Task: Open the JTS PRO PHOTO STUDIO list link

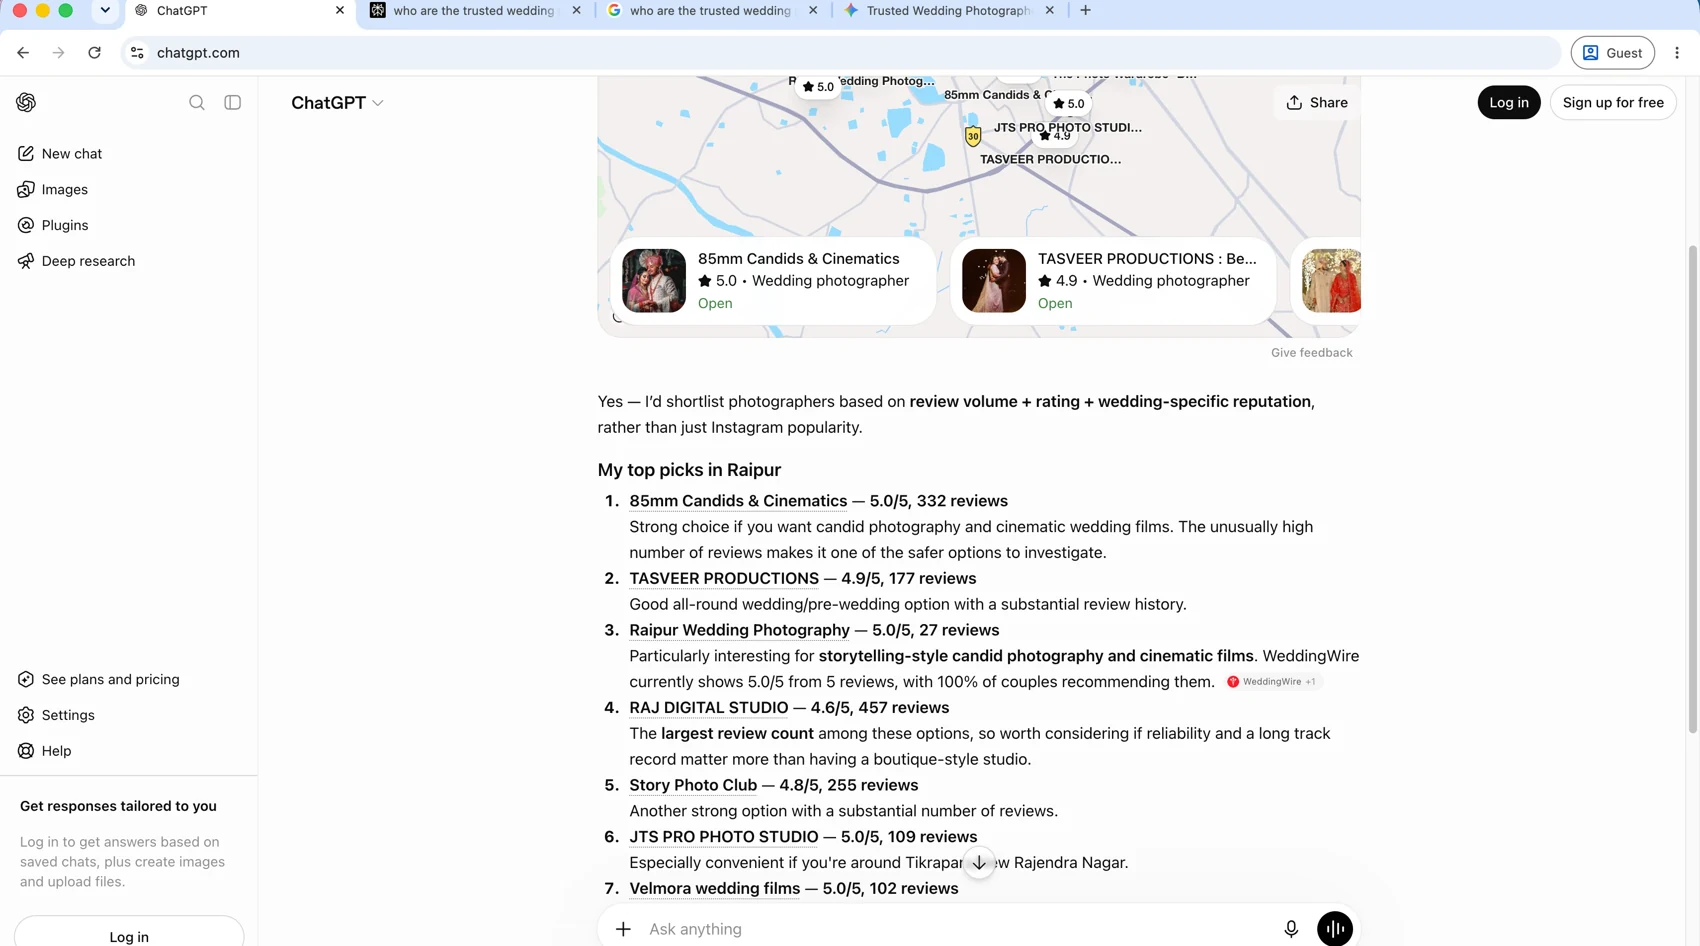Action: click(724, 837)
